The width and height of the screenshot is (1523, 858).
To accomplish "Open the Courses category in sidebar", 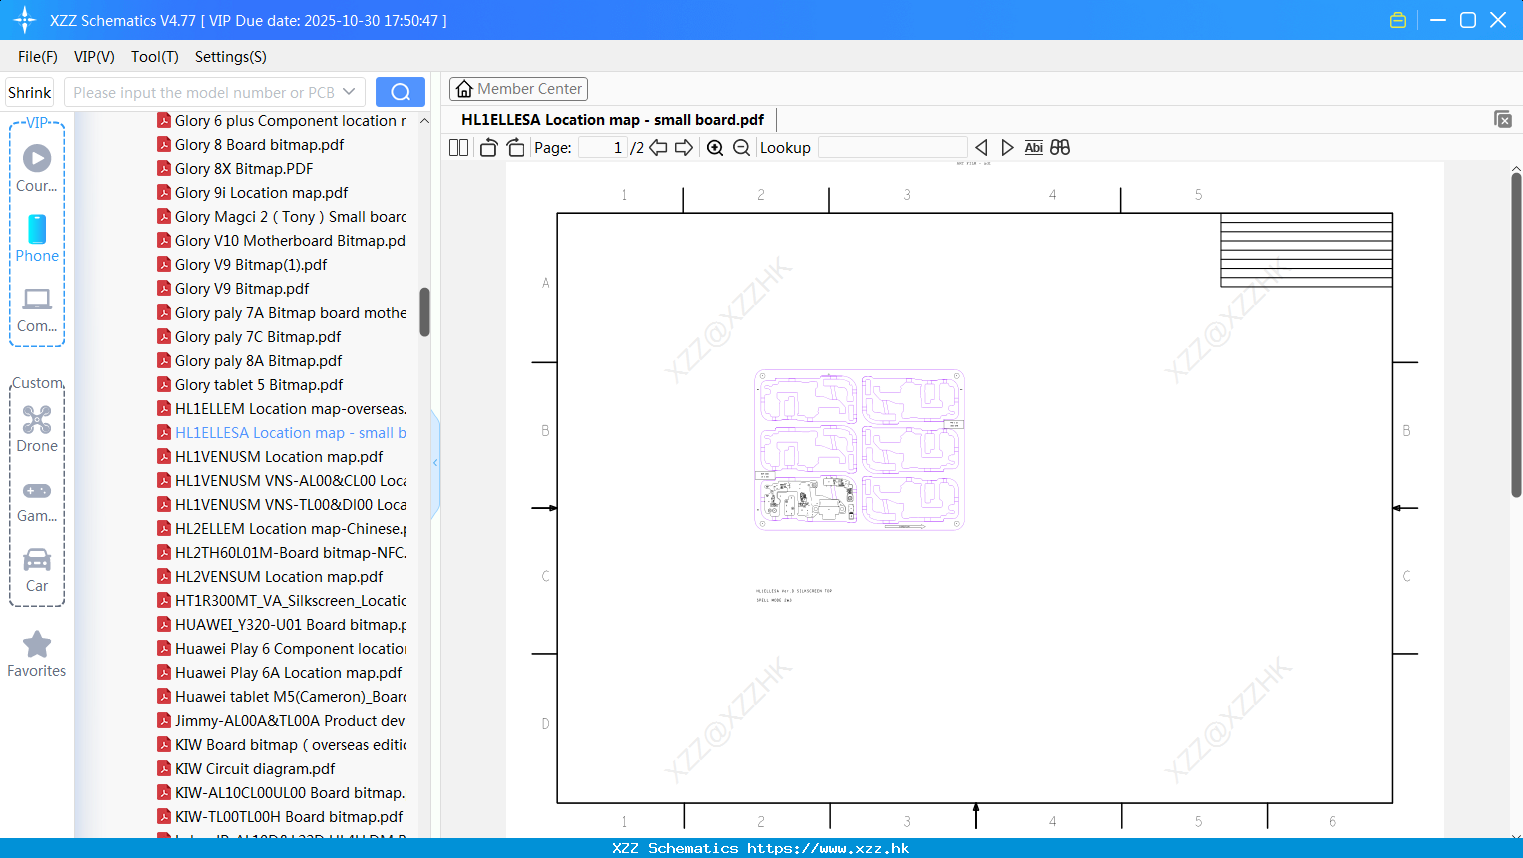I will point(37,169).
